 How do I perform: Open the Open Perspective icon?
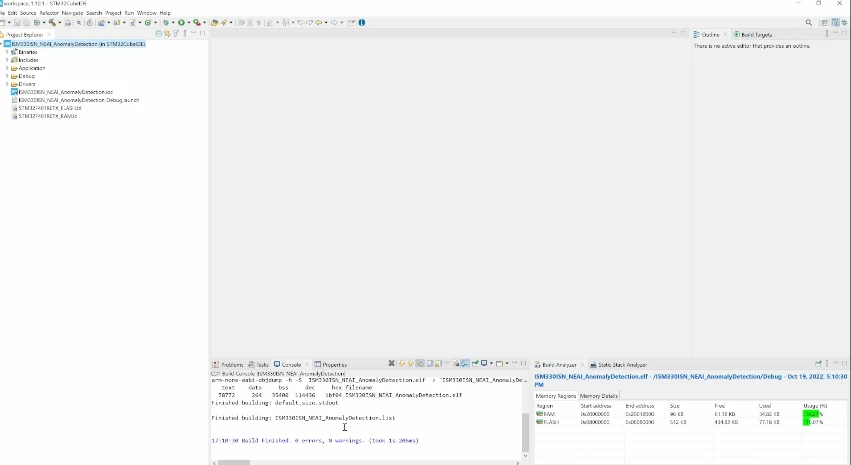click(824, 22)
